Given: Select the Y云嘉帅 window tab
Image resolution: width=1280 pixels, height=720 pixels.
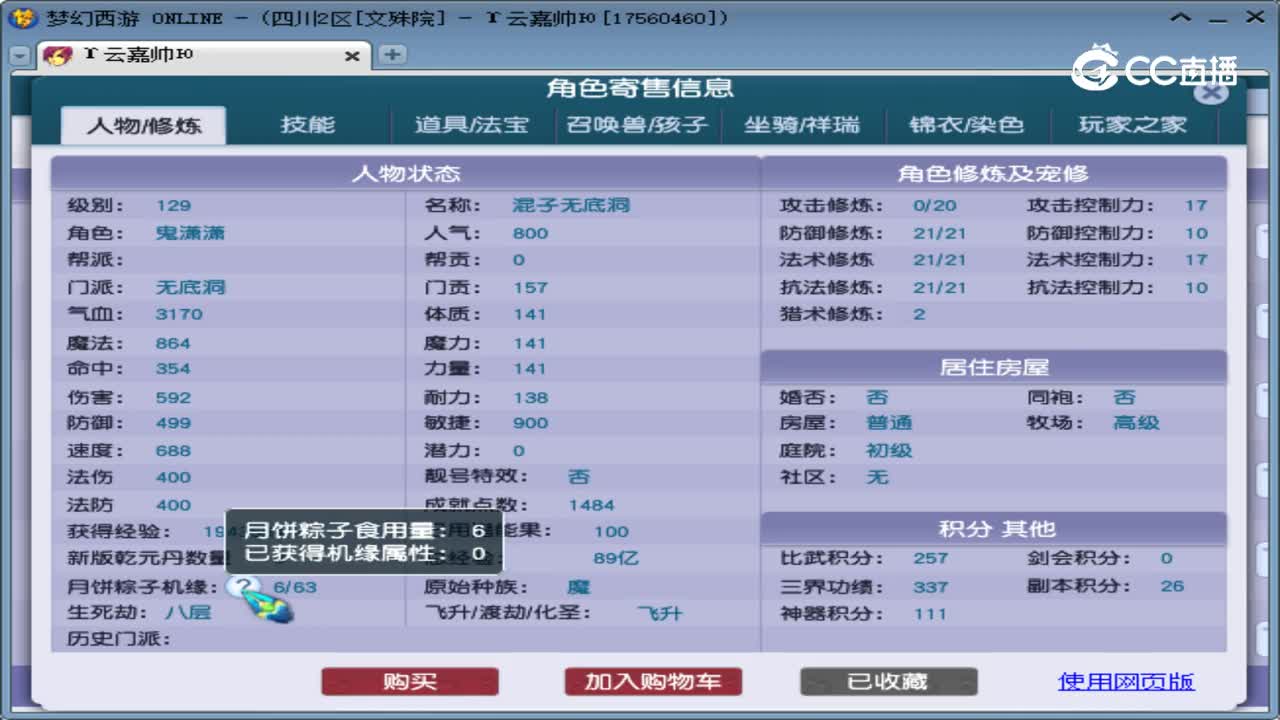Looking at the screenshot, I should pos(203,56).
